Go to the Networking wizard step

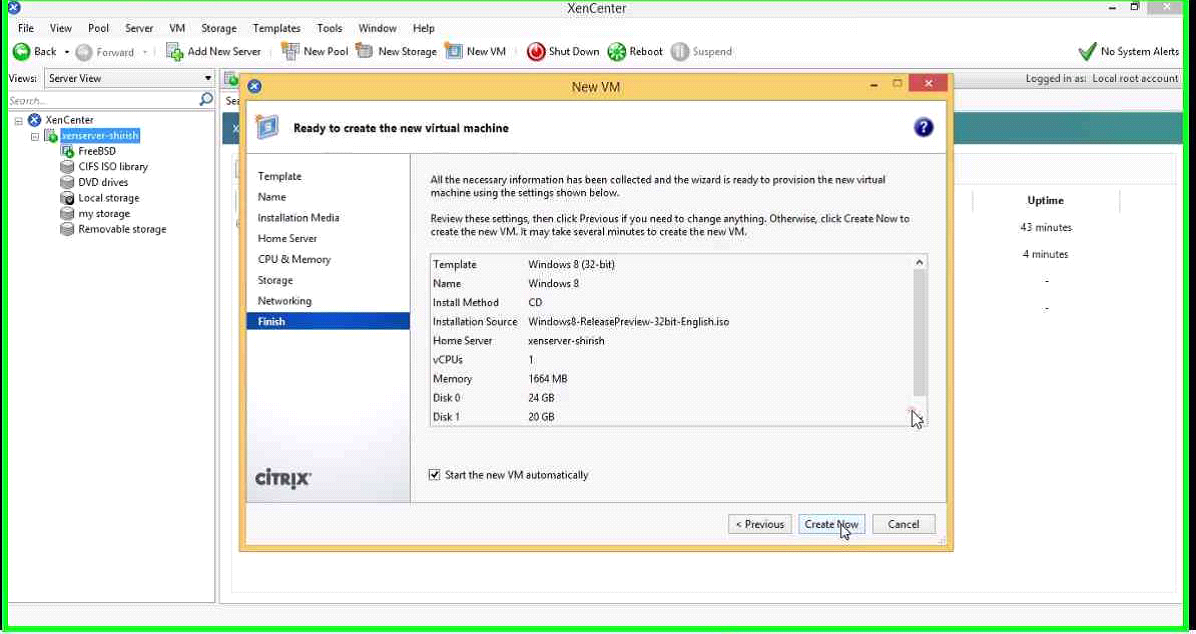point(328,301)
